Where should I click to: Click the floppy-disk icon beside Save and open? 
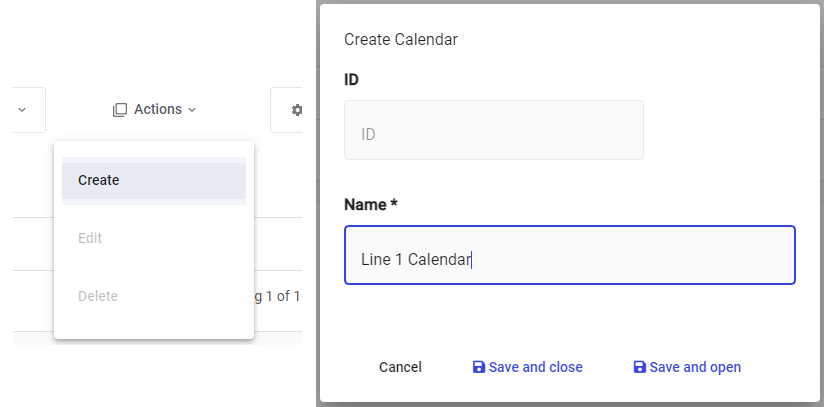pos(640,367)
